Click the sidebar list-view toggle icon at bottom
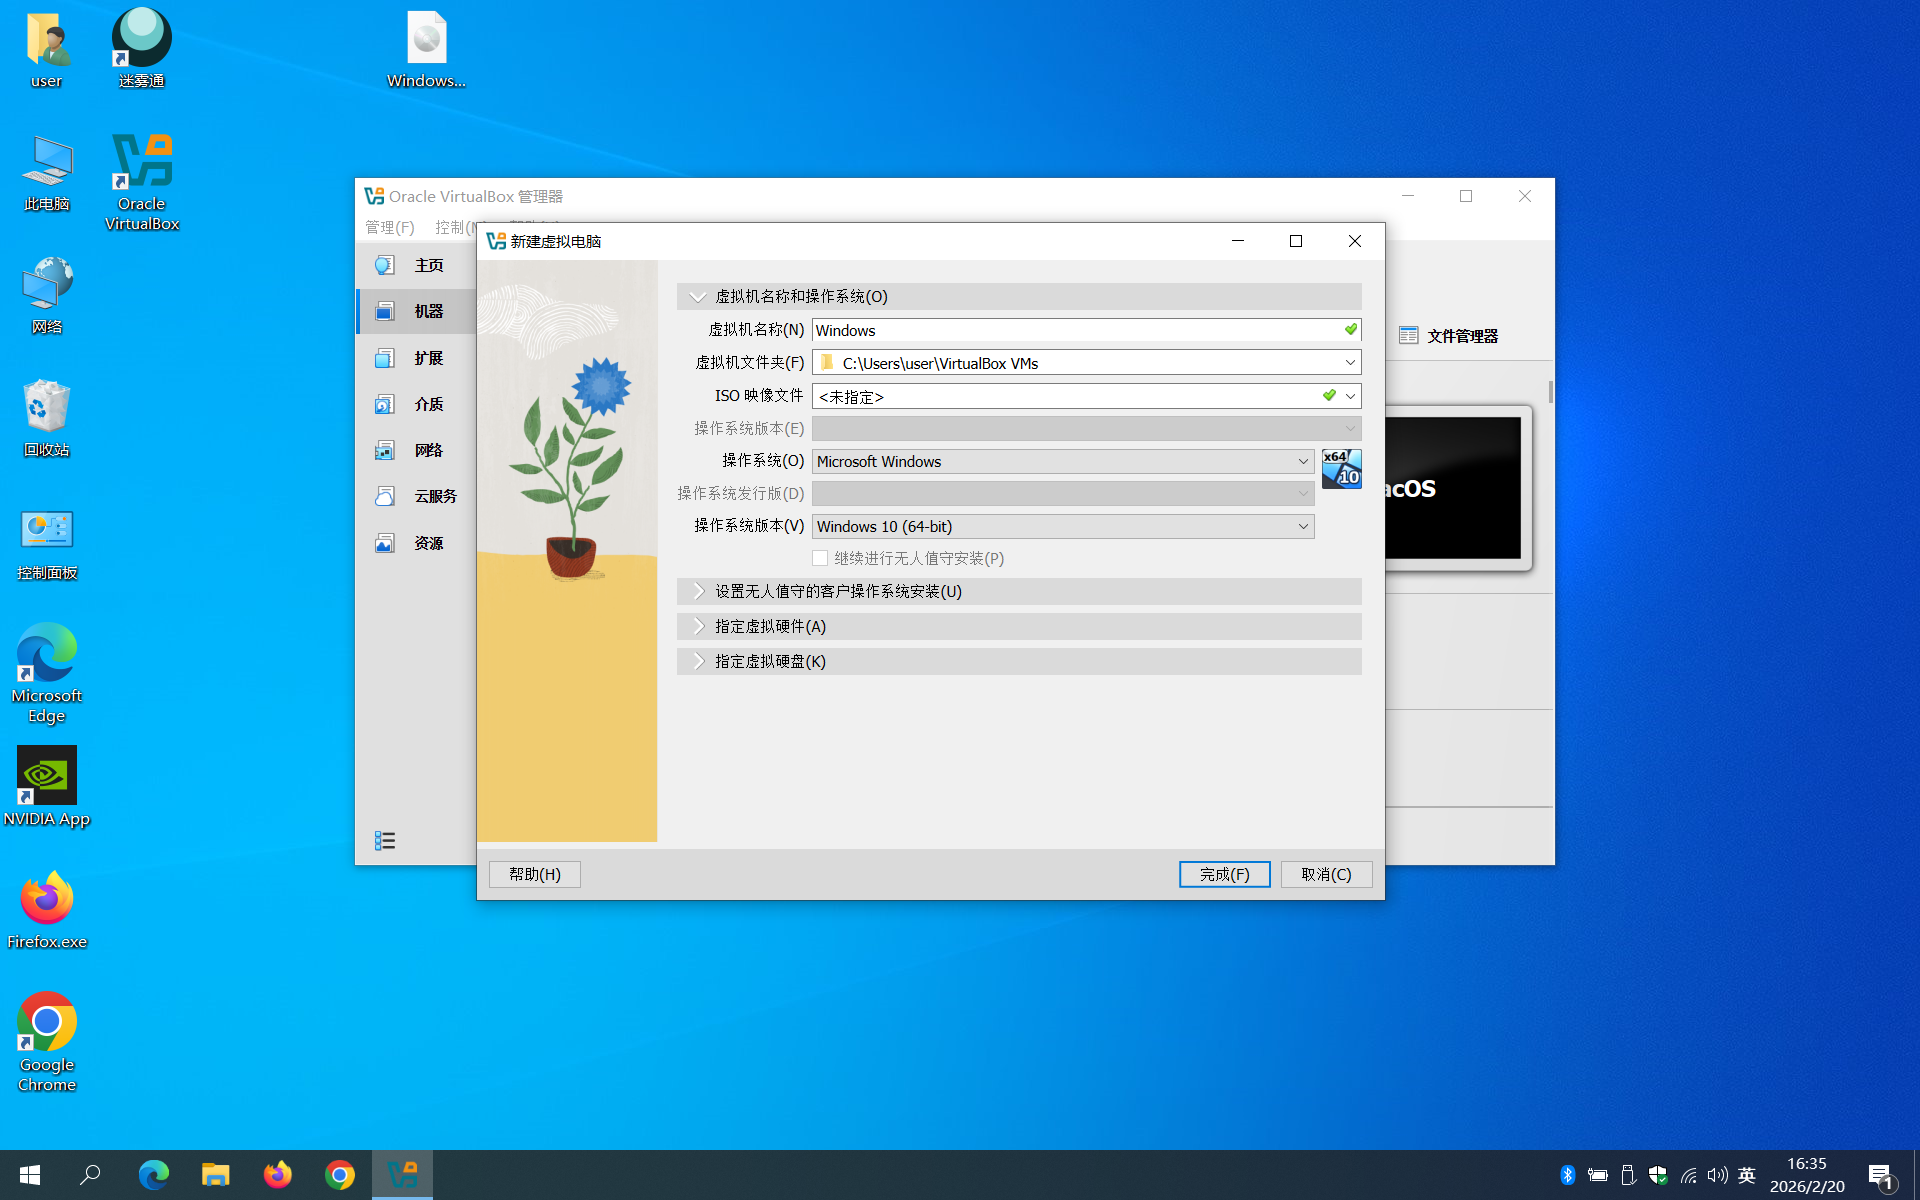 385,841
